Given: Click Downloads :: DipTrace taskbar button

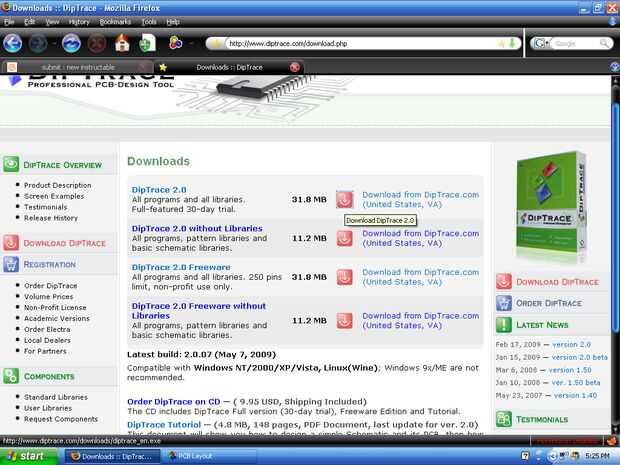Looking at the screenshot, I should click(x=112, y=456).
